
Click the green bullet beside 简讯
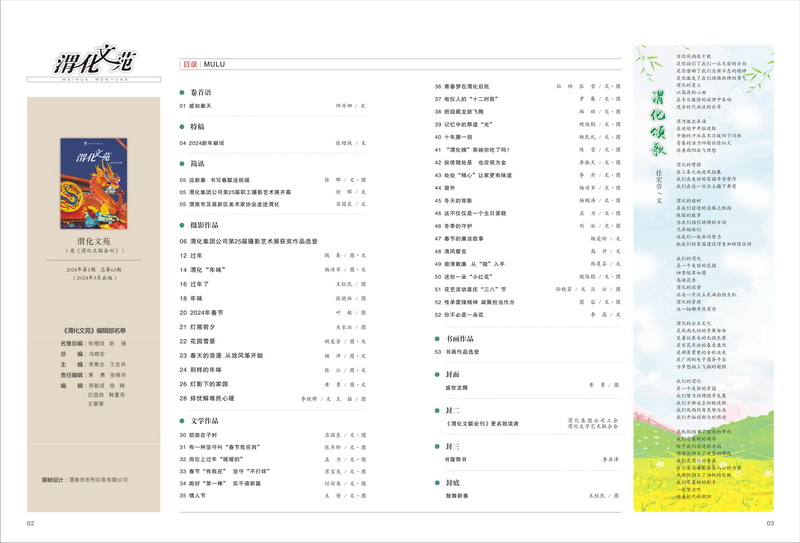click(x=183, y=164)
